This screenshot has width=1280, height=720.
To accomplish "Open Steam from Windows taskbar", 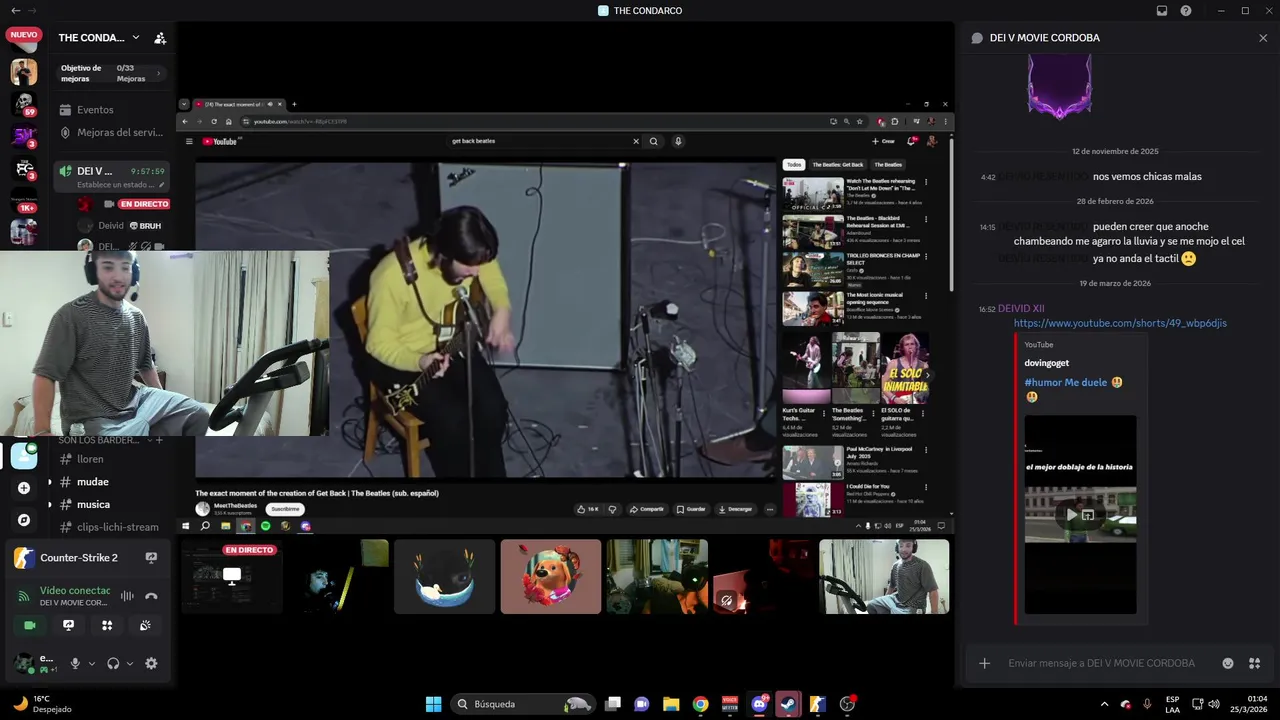I will (788, 704).
